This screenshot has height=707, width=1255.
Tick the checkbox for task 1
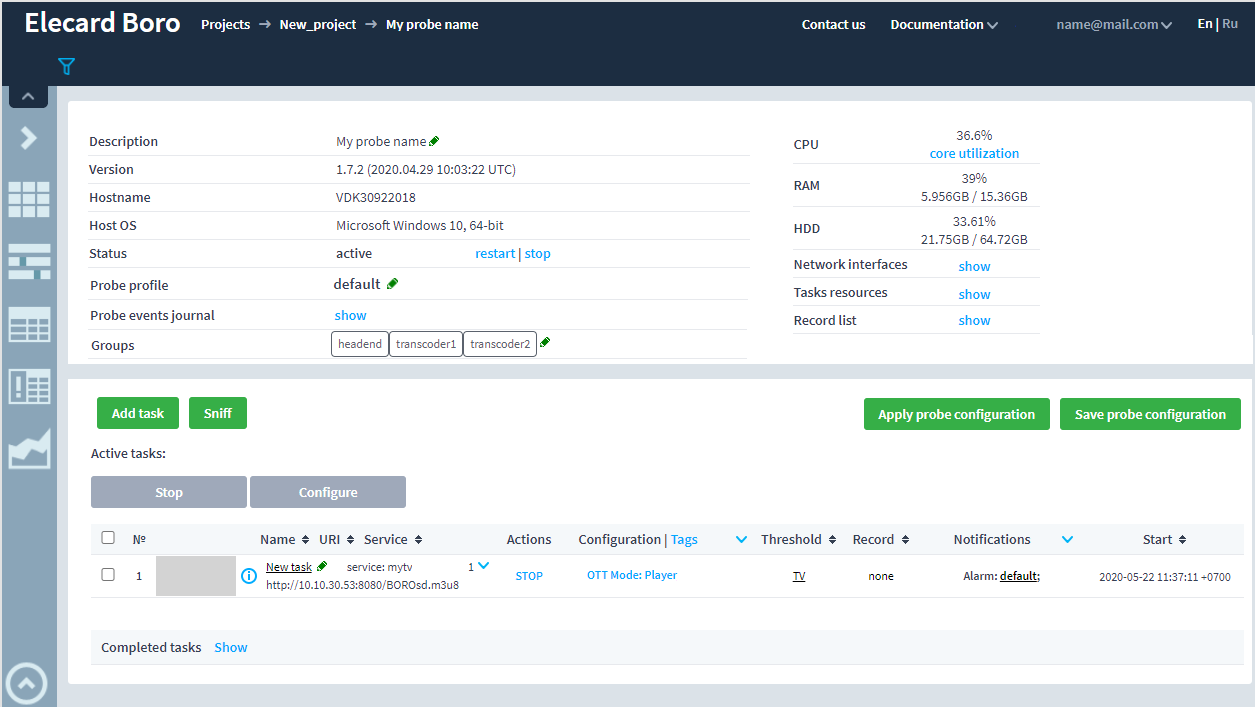click(x=108, y=575)
